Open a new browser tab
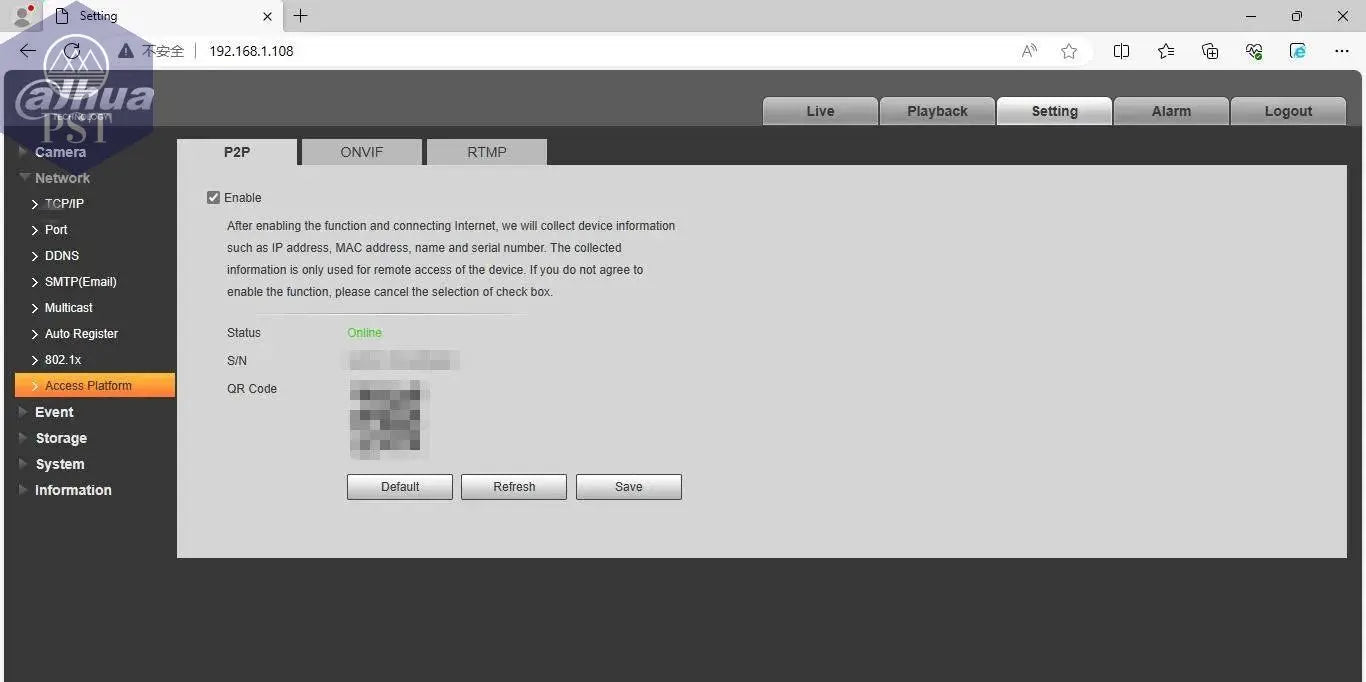1366x682 pixels. point(300,16)
